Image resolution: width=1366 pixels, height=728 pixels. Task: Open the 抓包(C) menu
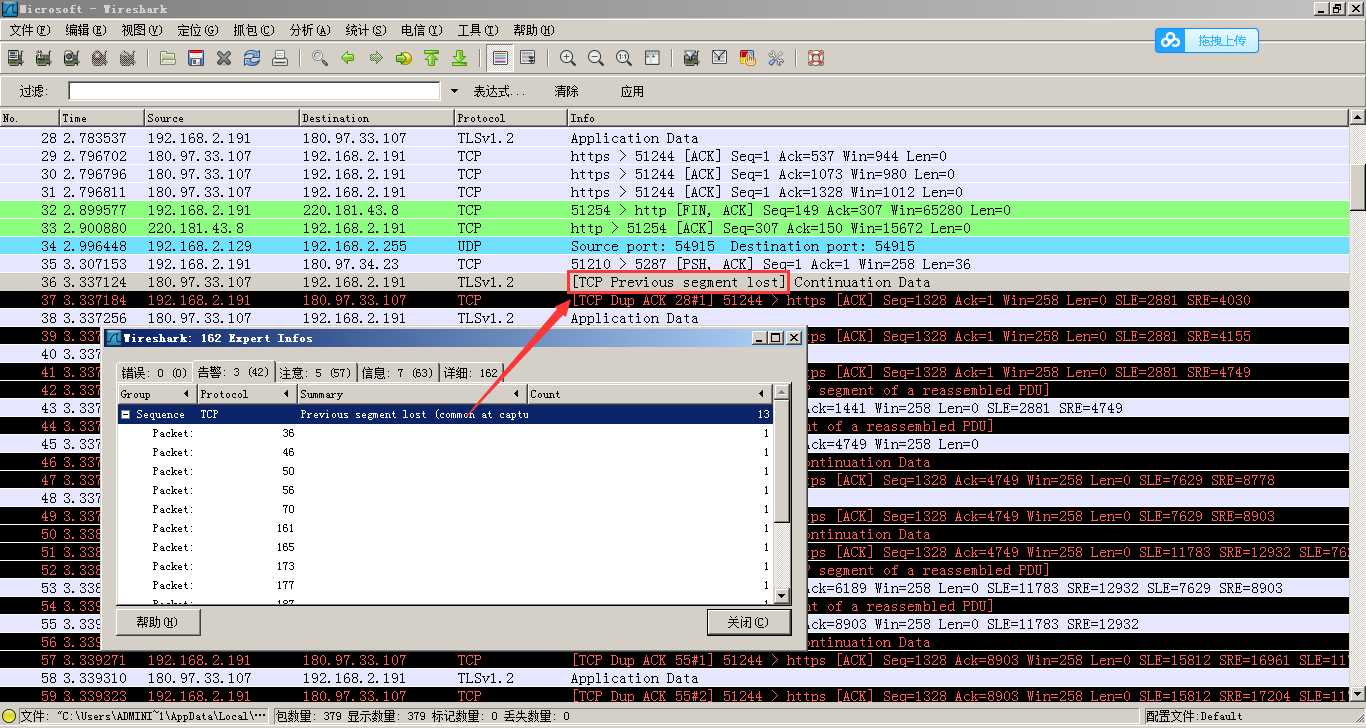(253, 30)
